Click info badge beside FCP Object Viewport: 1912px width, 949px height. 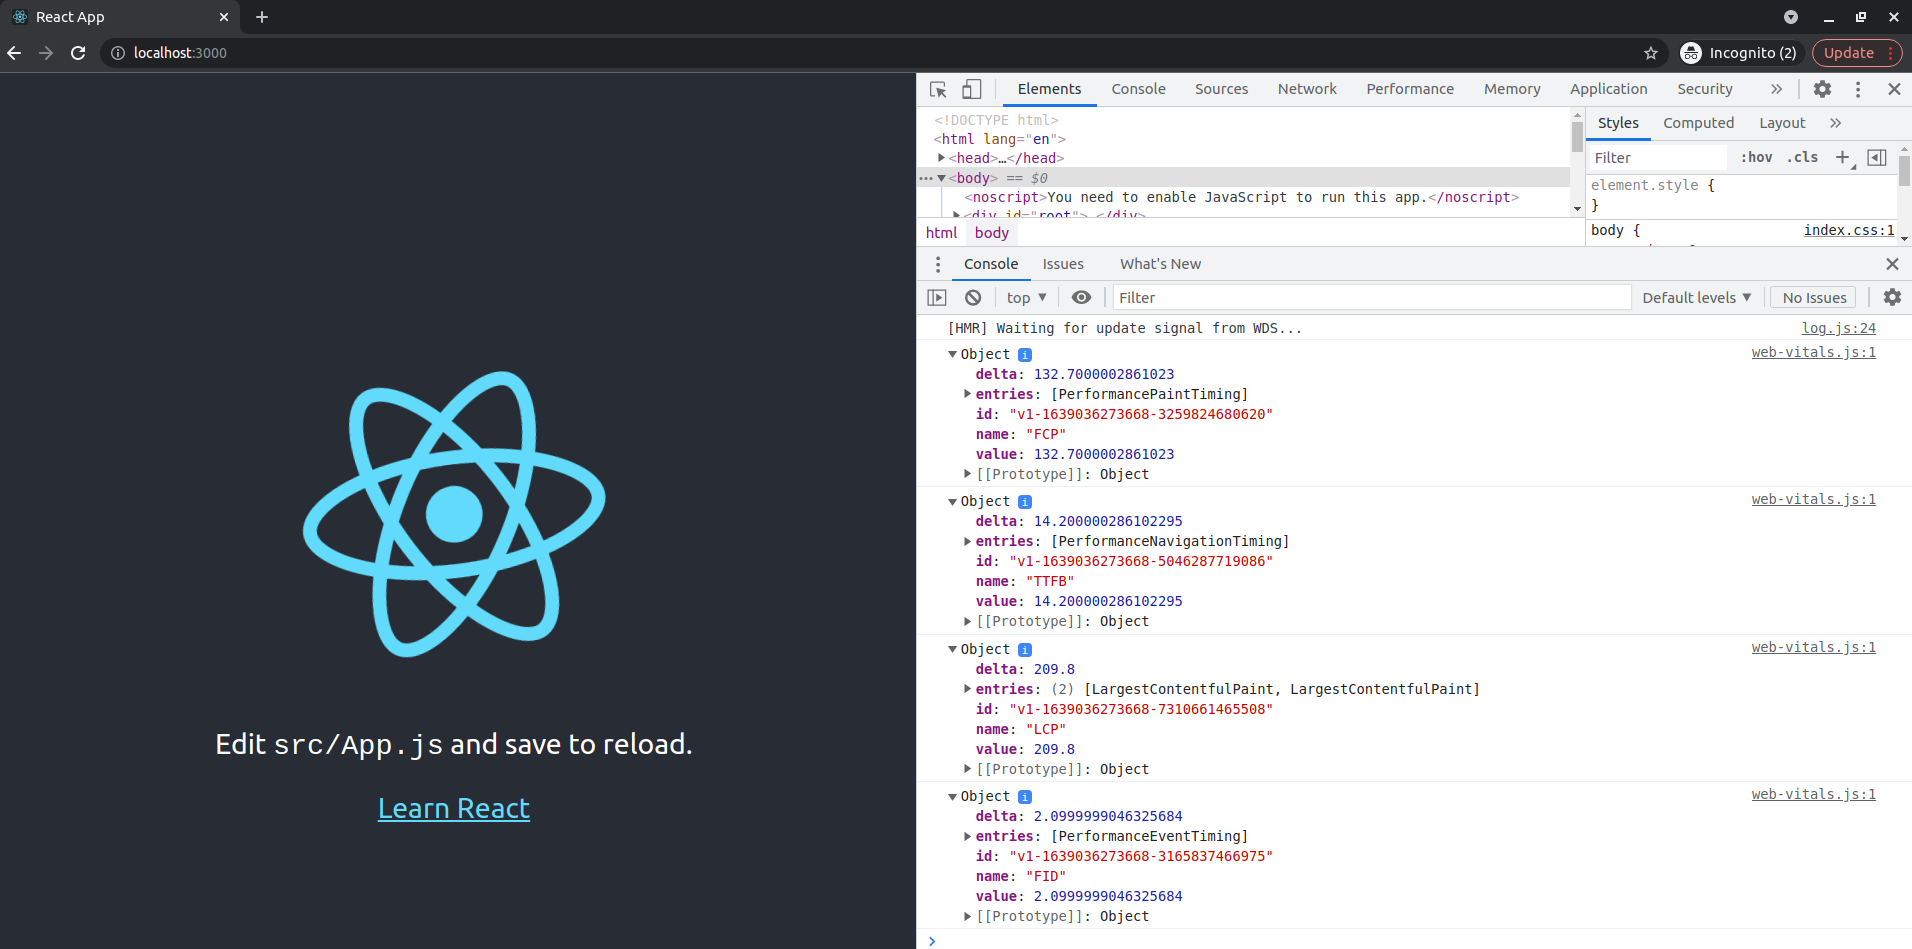[1024, 354]
